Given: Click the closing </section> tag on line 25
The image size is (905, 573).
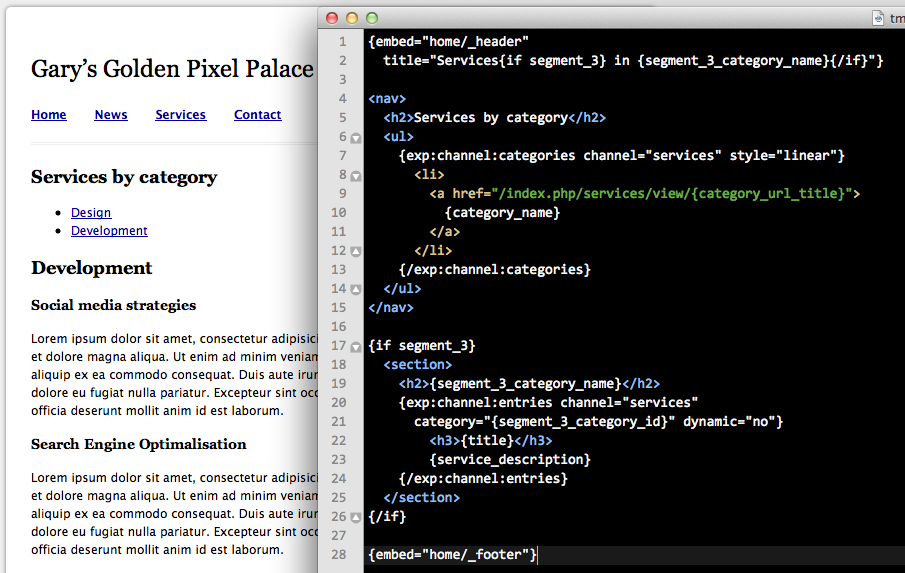Looking at the screenshot, I should click(x=421, y=498).
